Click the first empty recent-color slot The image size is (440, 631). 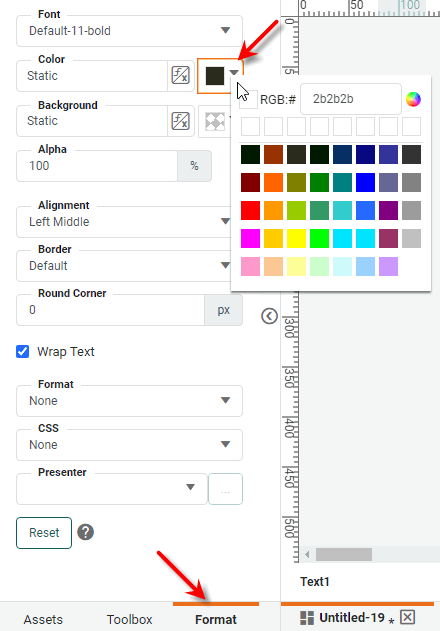pos(250,127)
